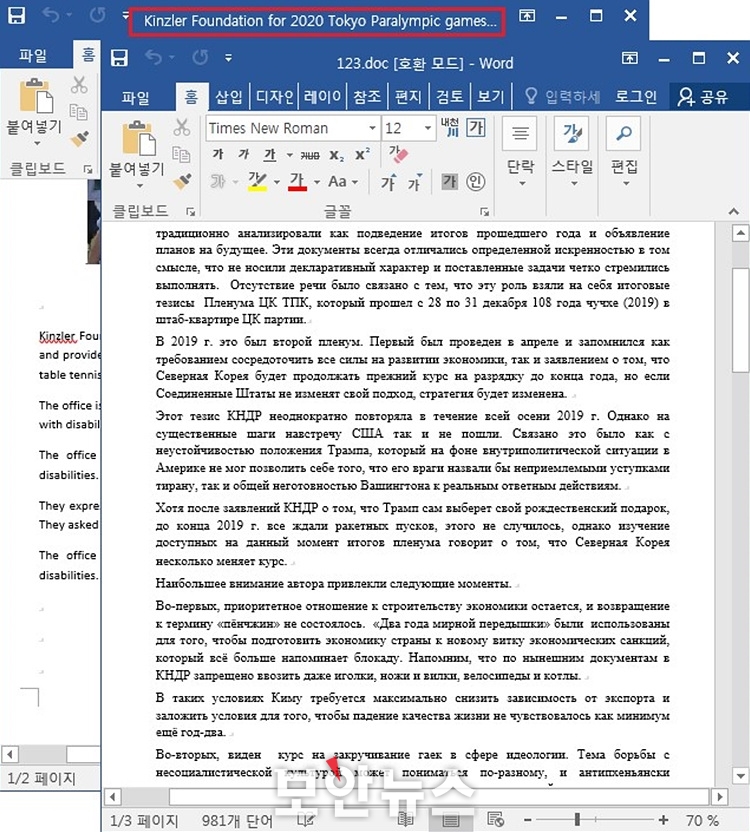Toggle underline formatting
Screen dimensions: 750x832
[x=270, y=154]
